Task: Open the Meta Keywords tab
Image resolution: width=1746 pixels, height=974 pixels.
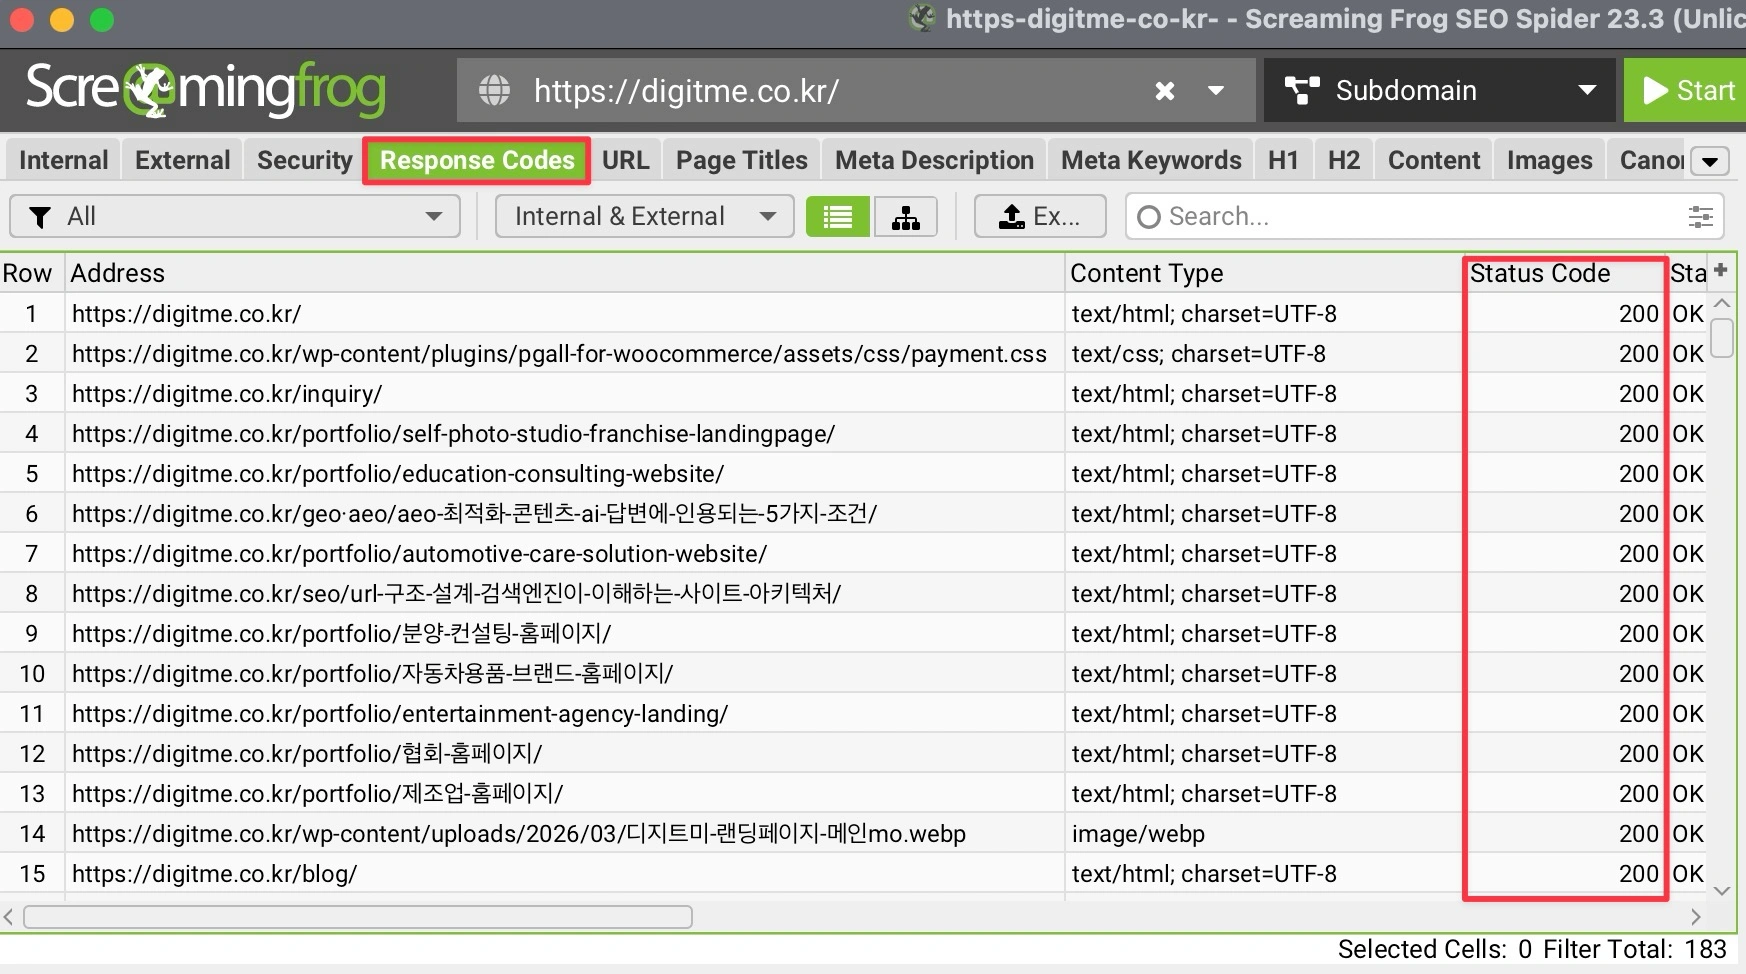Action: point(1151,160)
